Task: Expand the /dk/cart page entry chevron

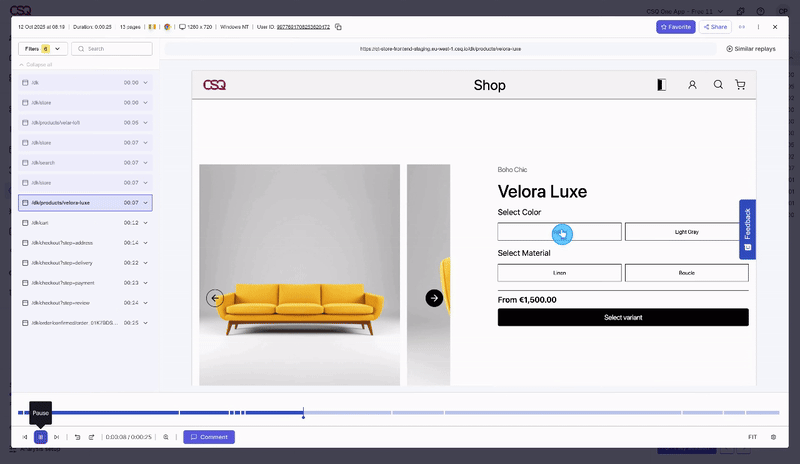Action: [x=147, y=223]
